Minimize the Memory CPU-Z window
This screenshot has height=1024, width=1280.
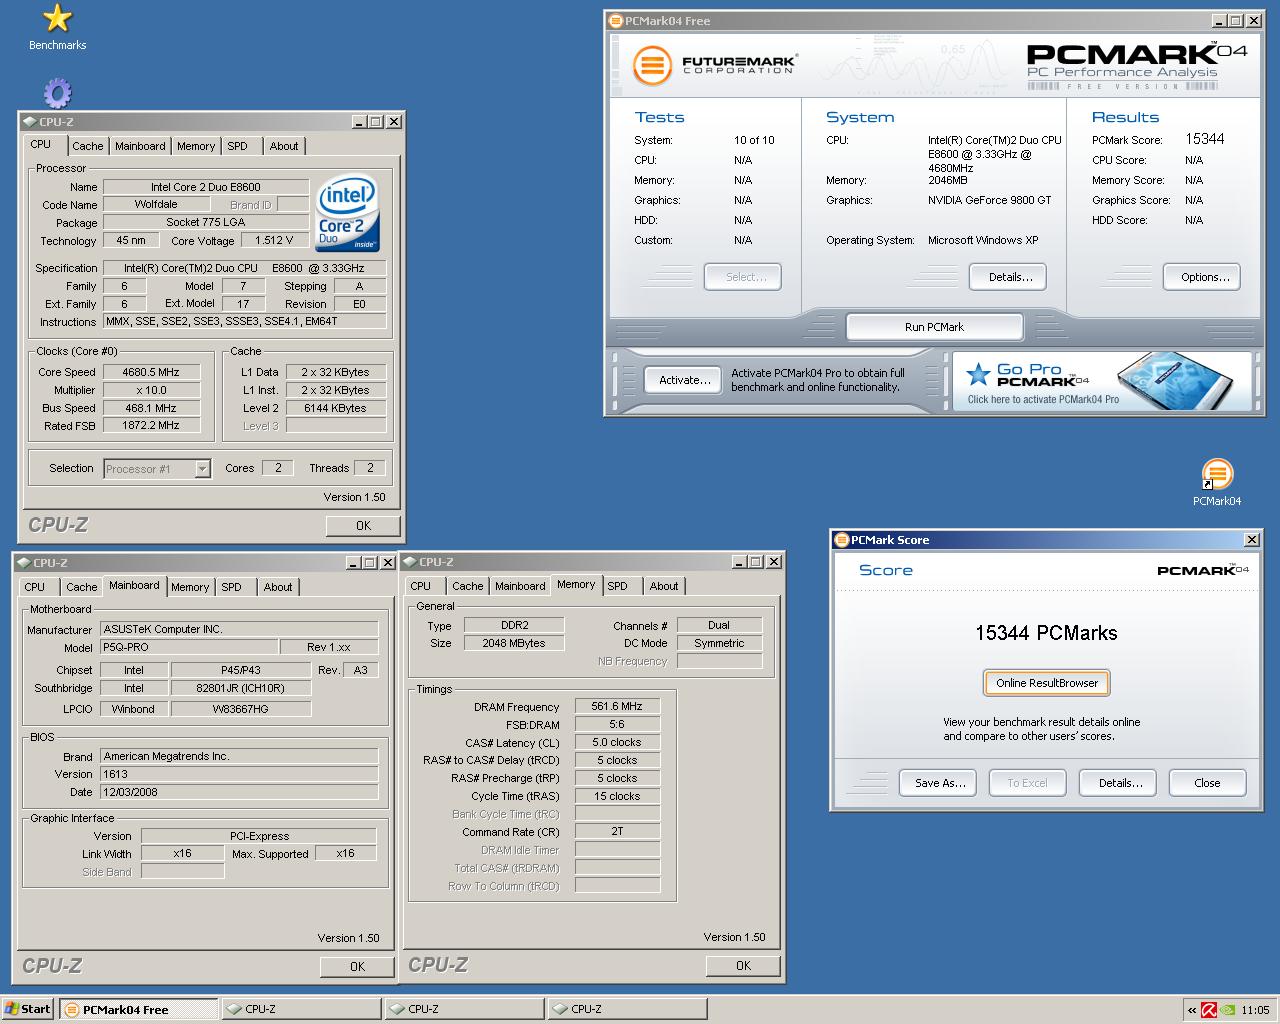pyautogui.click(x=739, y=562)
